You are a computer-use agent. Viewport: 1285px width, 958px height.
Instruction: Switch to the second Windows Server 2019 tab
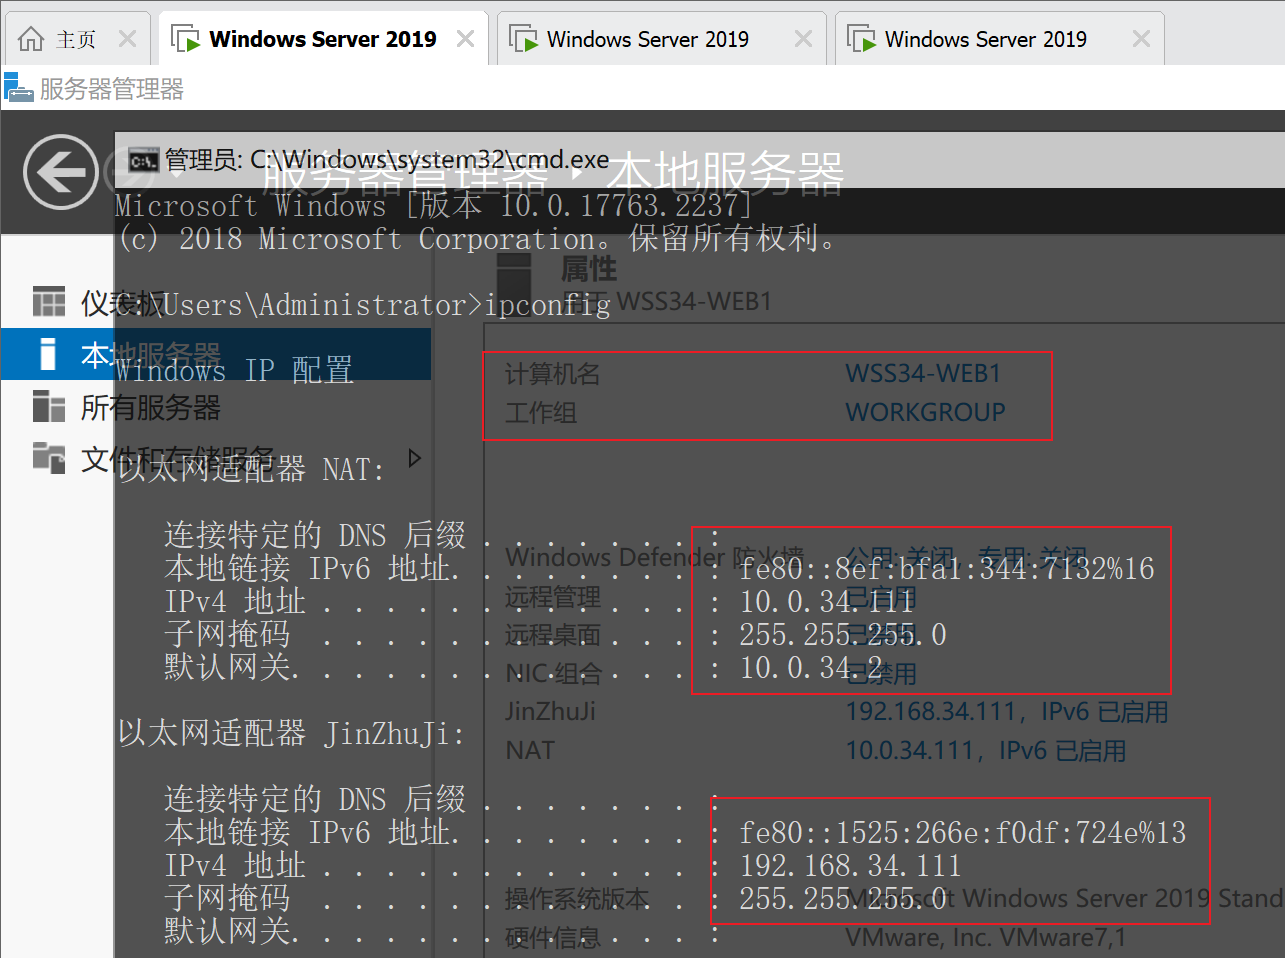[661, 39]
